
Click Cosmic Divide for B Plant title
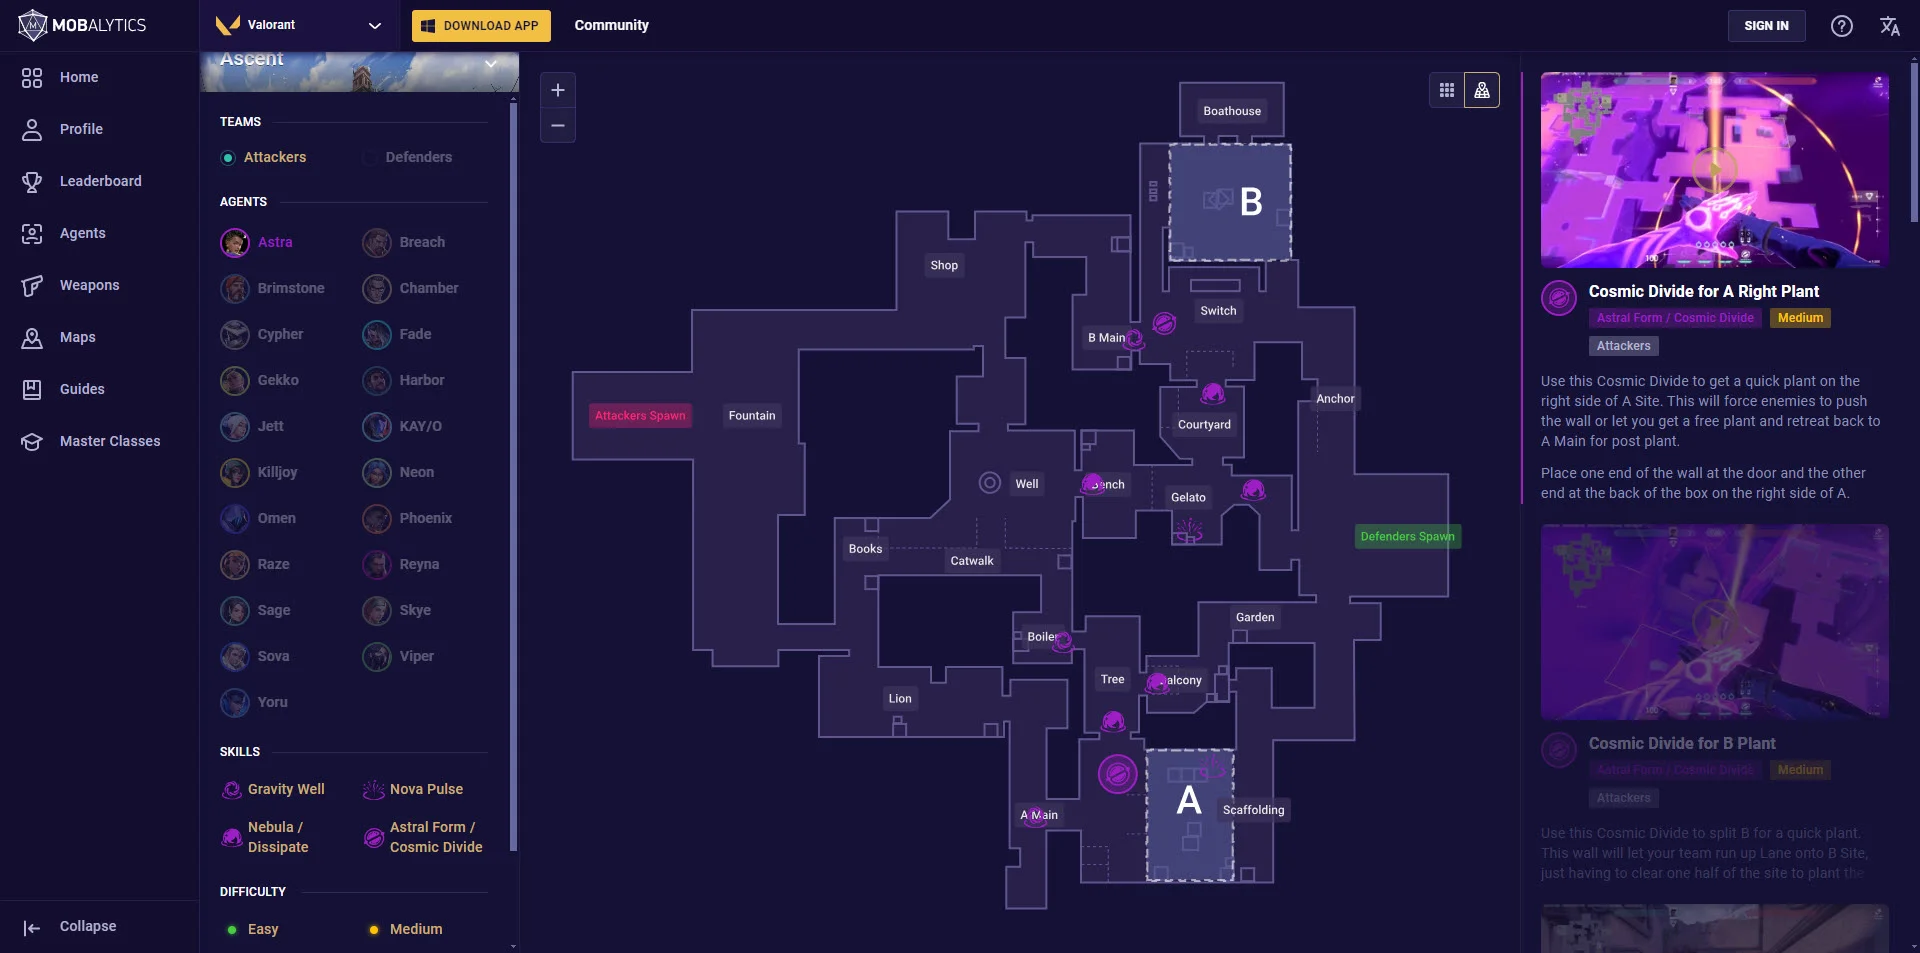point(1682,743)
